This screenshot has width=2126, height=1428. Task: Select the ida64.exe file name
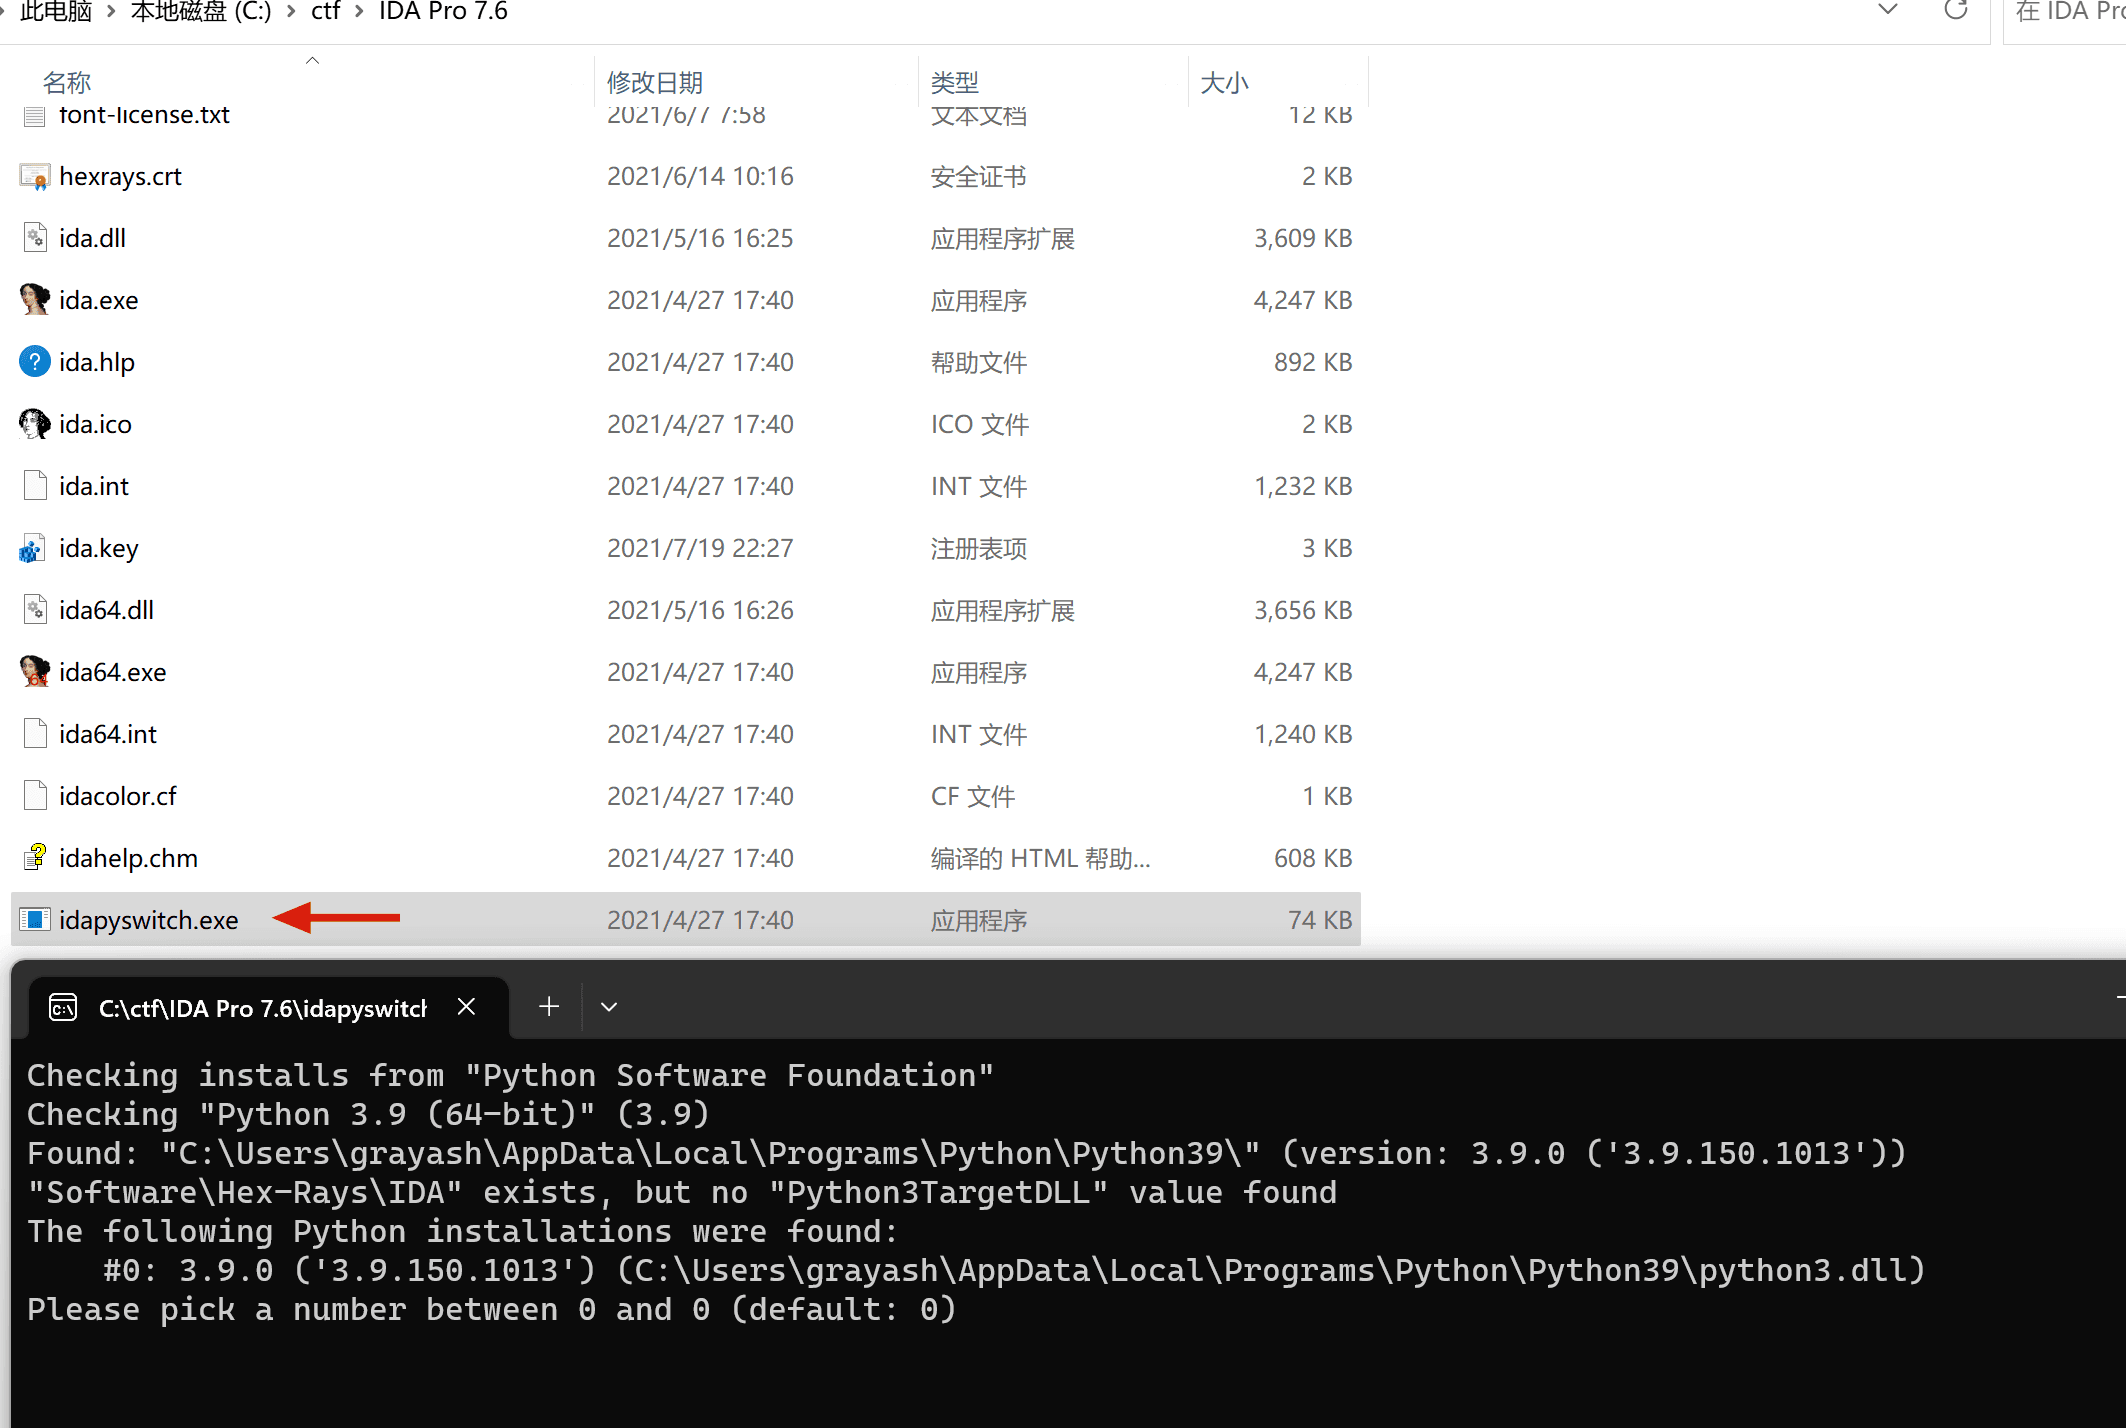[113, 673]
